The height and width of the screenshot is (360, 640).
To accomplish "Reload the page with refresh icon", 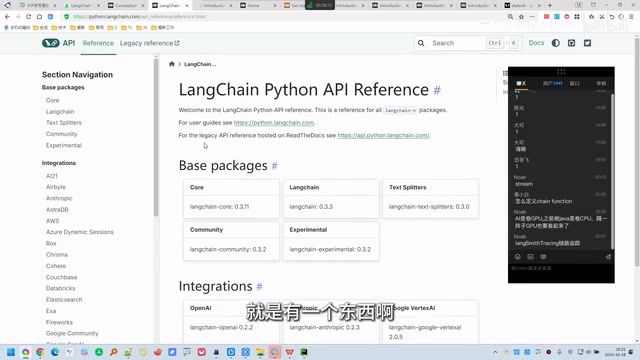I will 29,17.
